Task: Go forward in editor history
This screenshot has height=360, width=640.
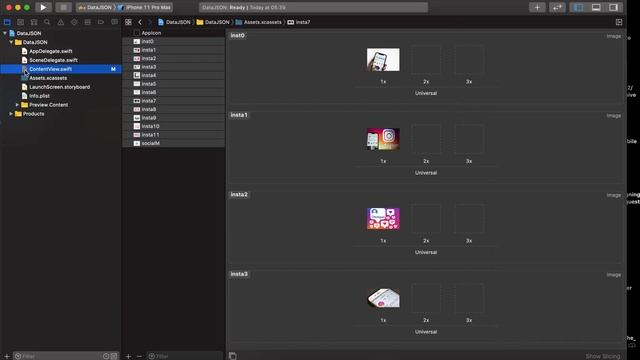Action: coord(149,22)
